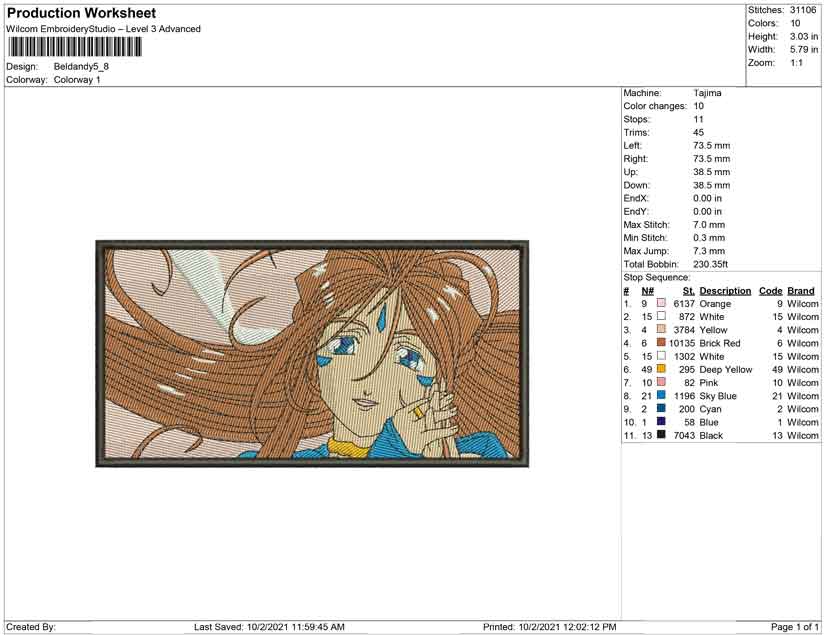Select the total bobbin value "230.35ft"

point(711,264)
